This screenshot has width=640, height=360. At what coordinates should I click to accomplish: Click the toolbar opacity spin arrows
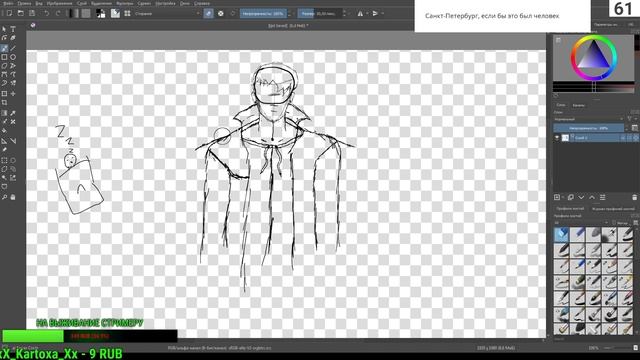click(289, 13)
